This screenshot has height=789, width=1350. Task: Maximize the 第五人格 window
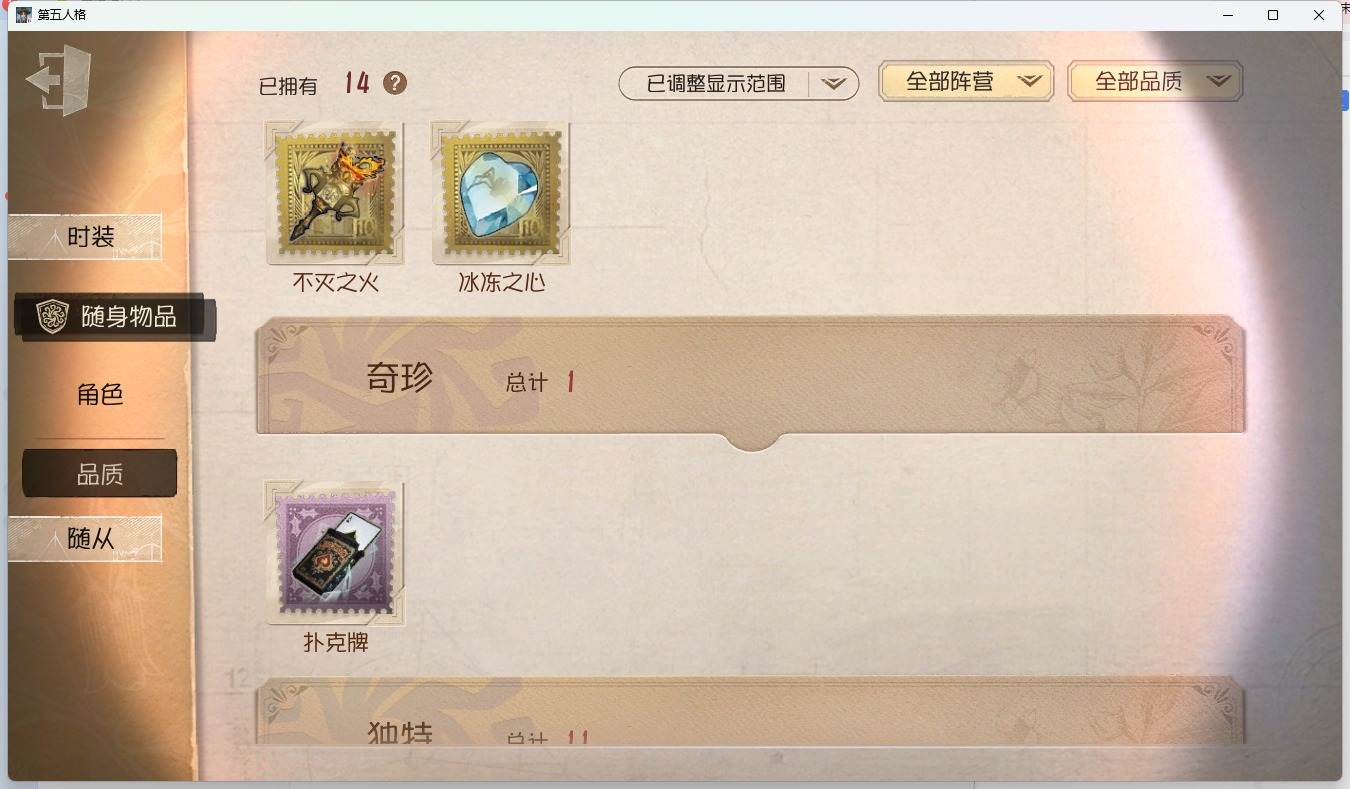coord(1273,15)
